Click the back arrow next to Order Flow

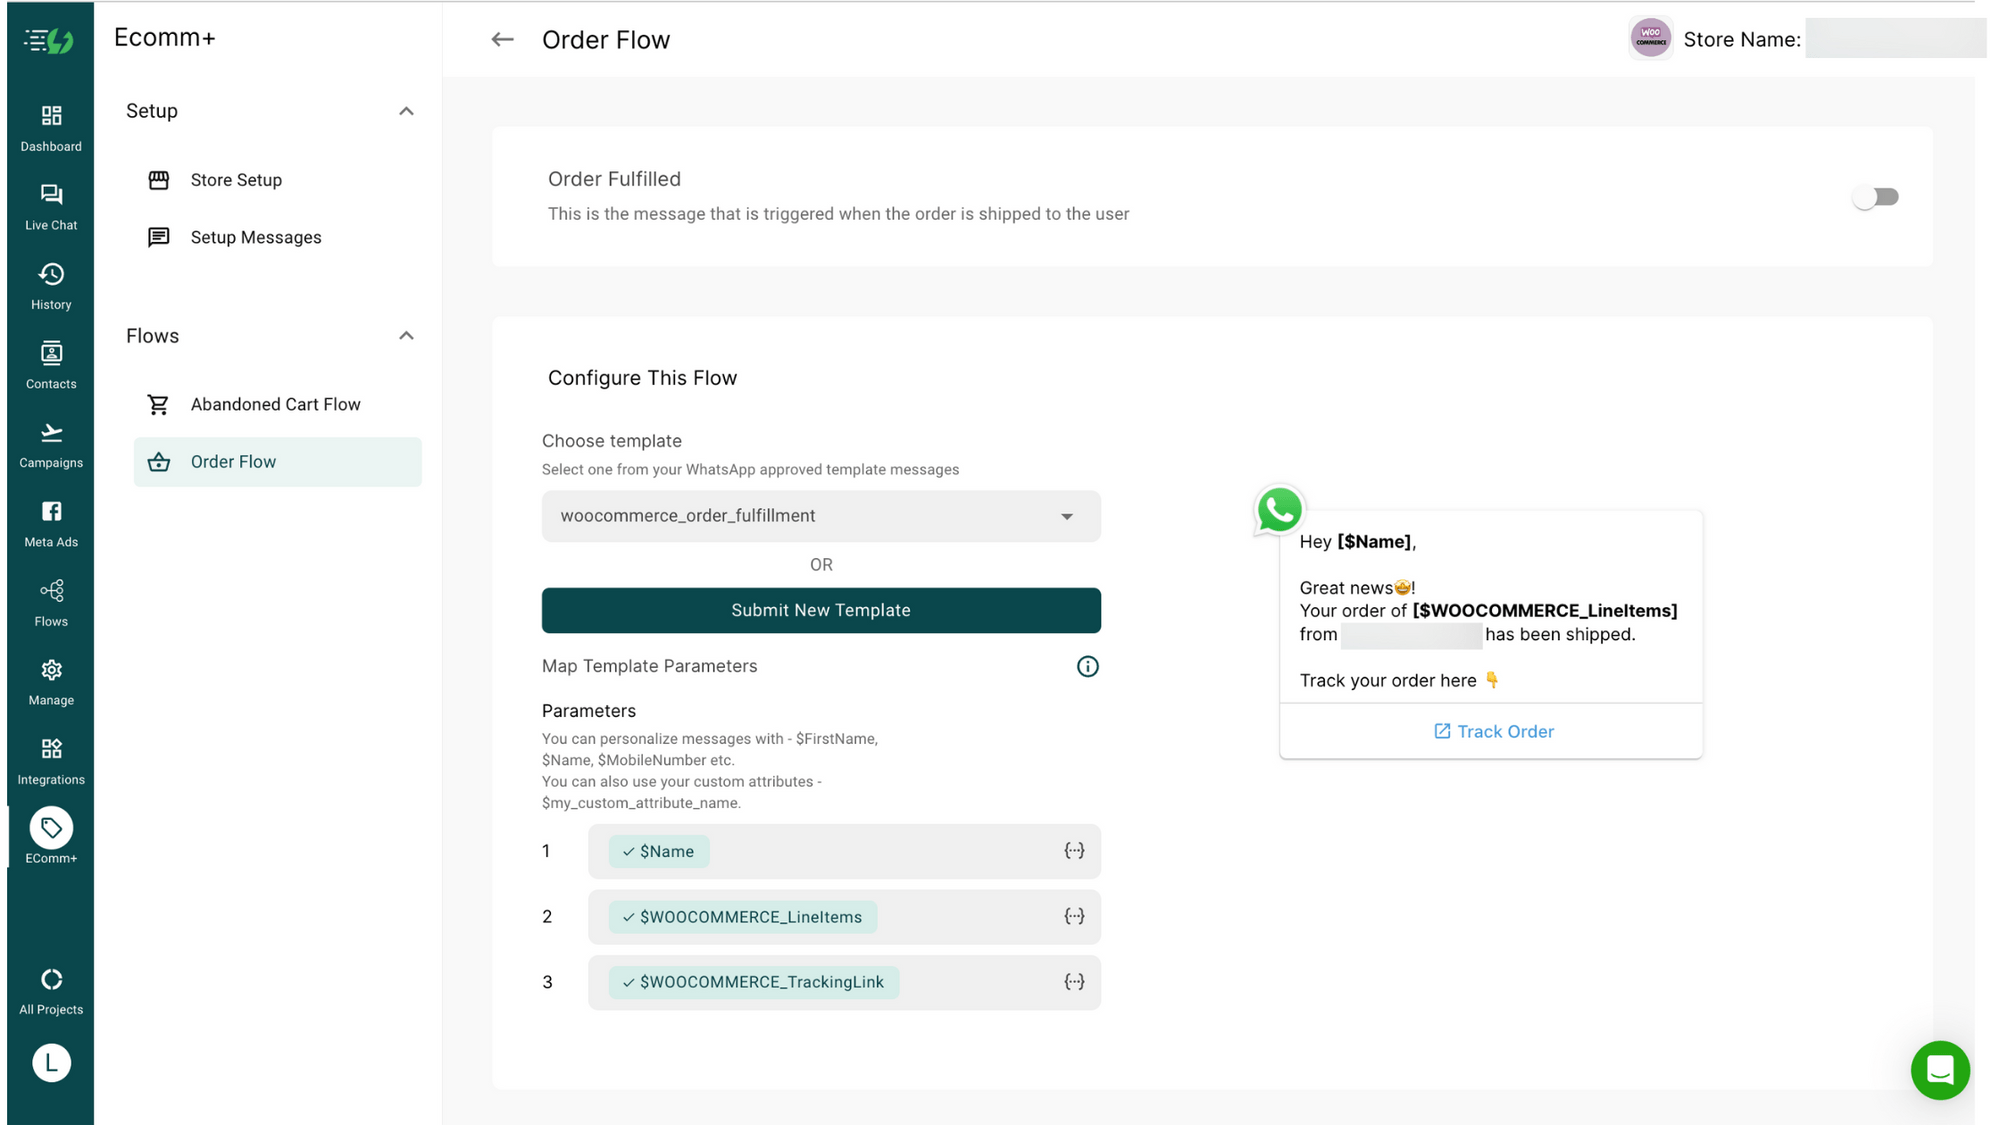(502, 39)
